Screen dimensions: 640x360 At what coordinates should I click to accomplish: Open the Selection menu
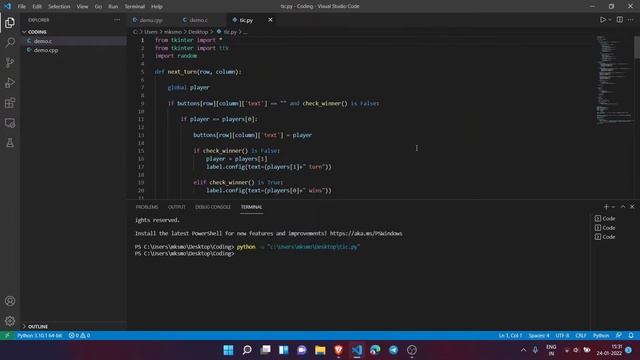tap(59, 7)
